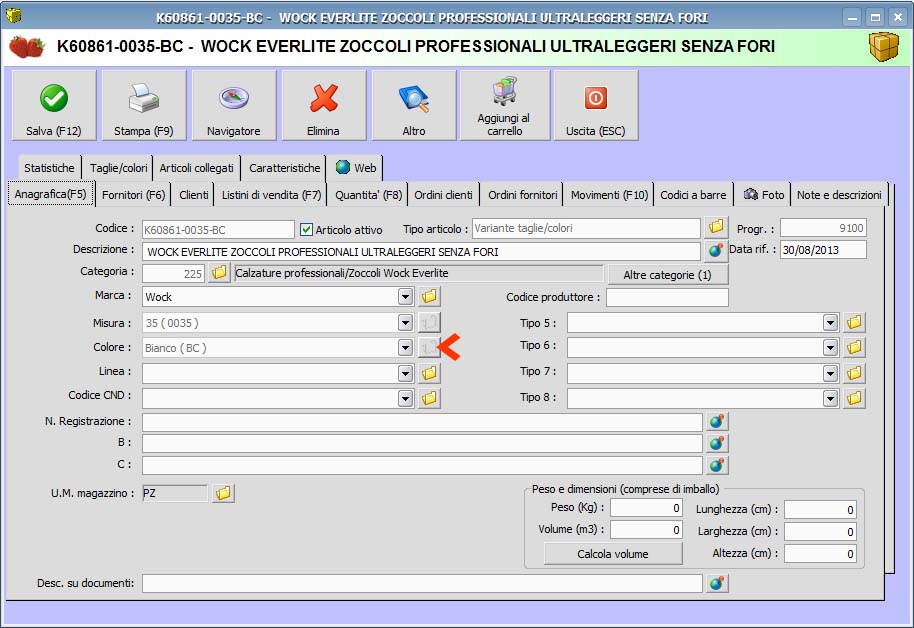Open the Caratteristiche tab
Image resolution: width=914 pixels, height=628 pixels.
coord(284,168)
